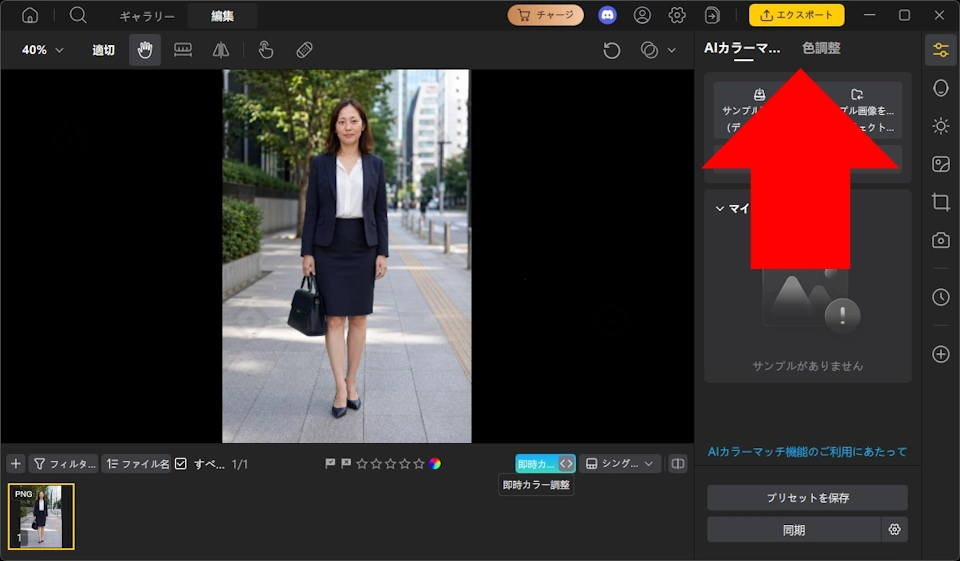Click the second flag reject icon
Screen dimensions: 960x561
click(346, 464)
